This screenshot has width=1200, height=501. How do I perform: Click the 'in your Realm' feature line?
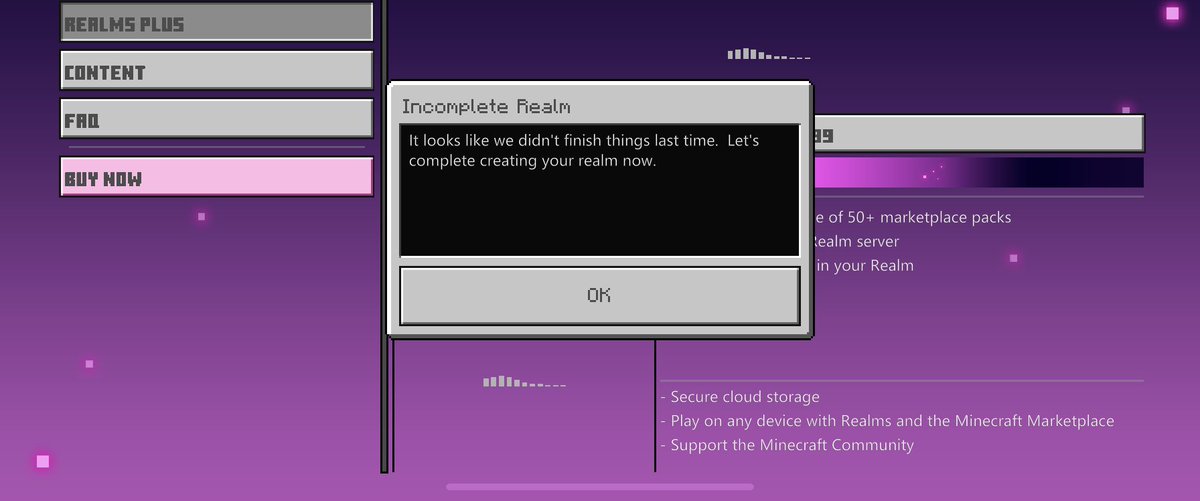865,265
